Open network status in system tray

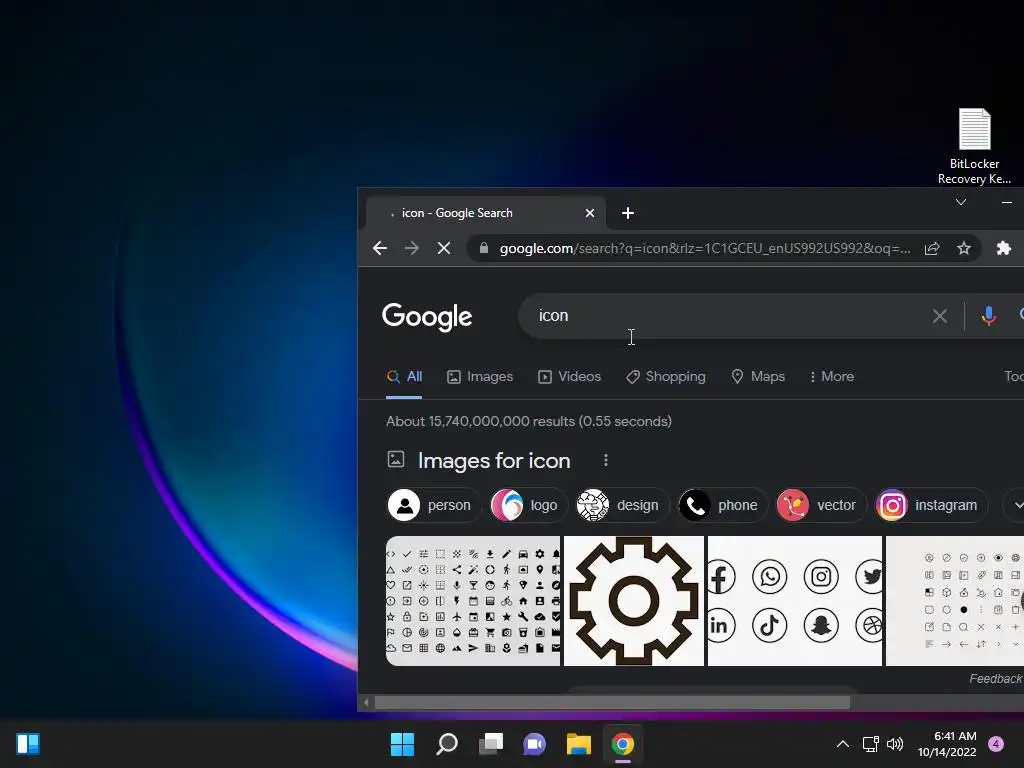coord(871,744)
